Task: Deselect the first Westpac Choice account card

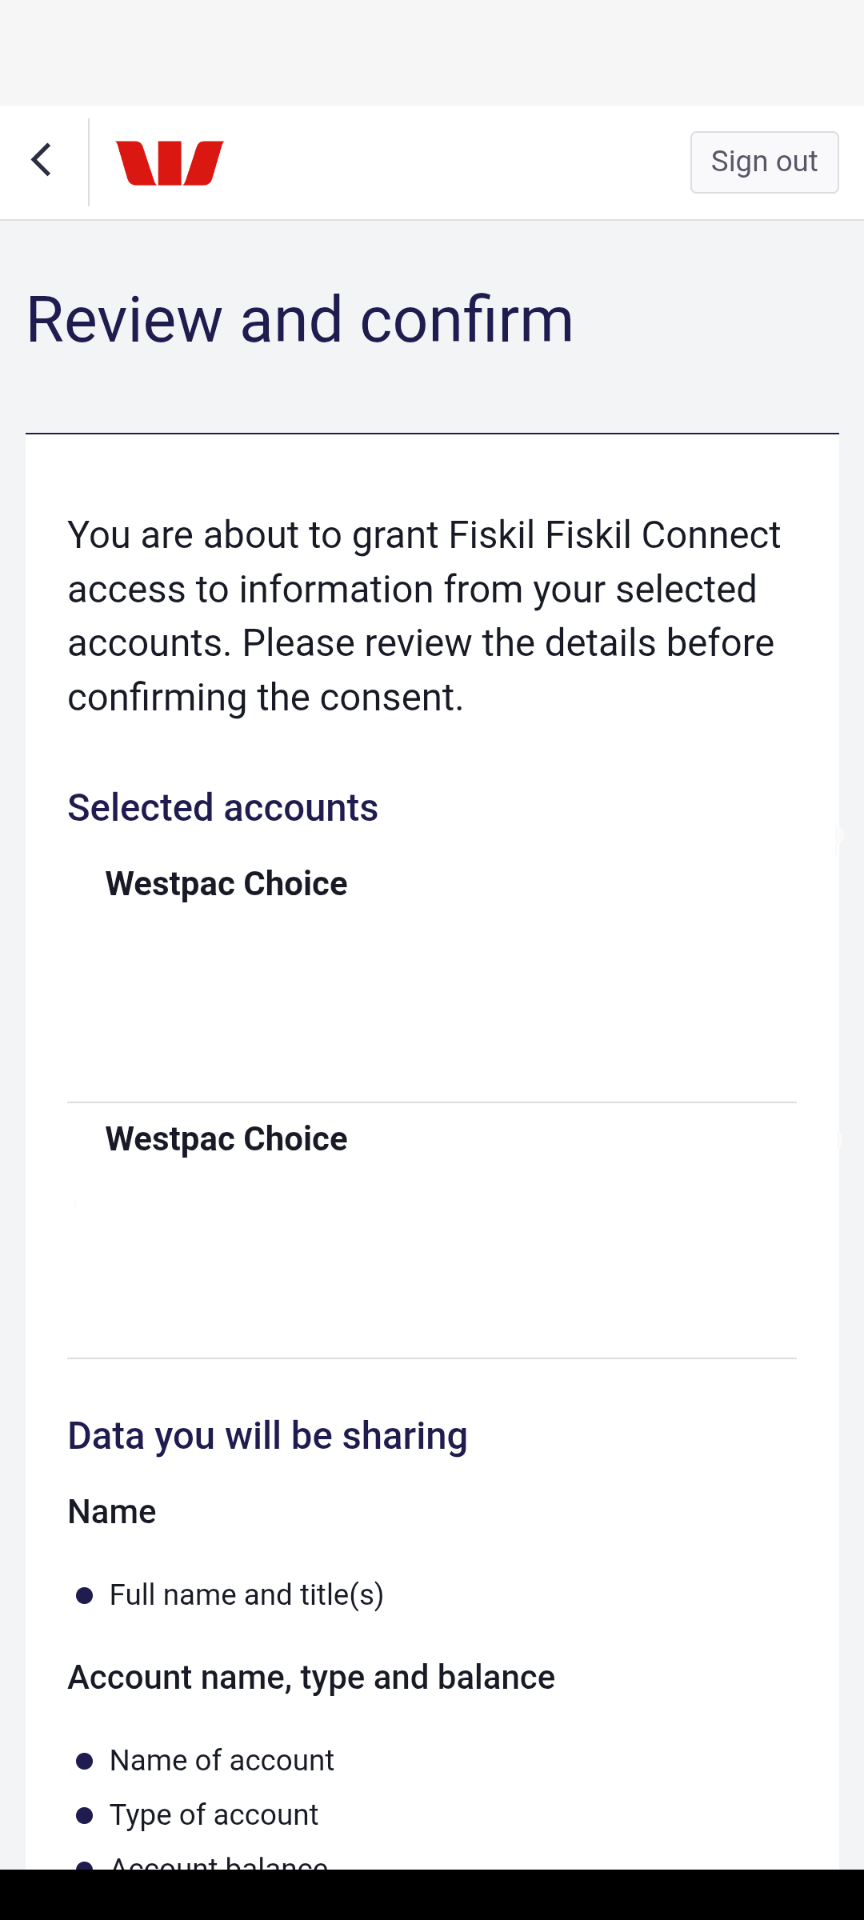Action: tap(226, 884)
